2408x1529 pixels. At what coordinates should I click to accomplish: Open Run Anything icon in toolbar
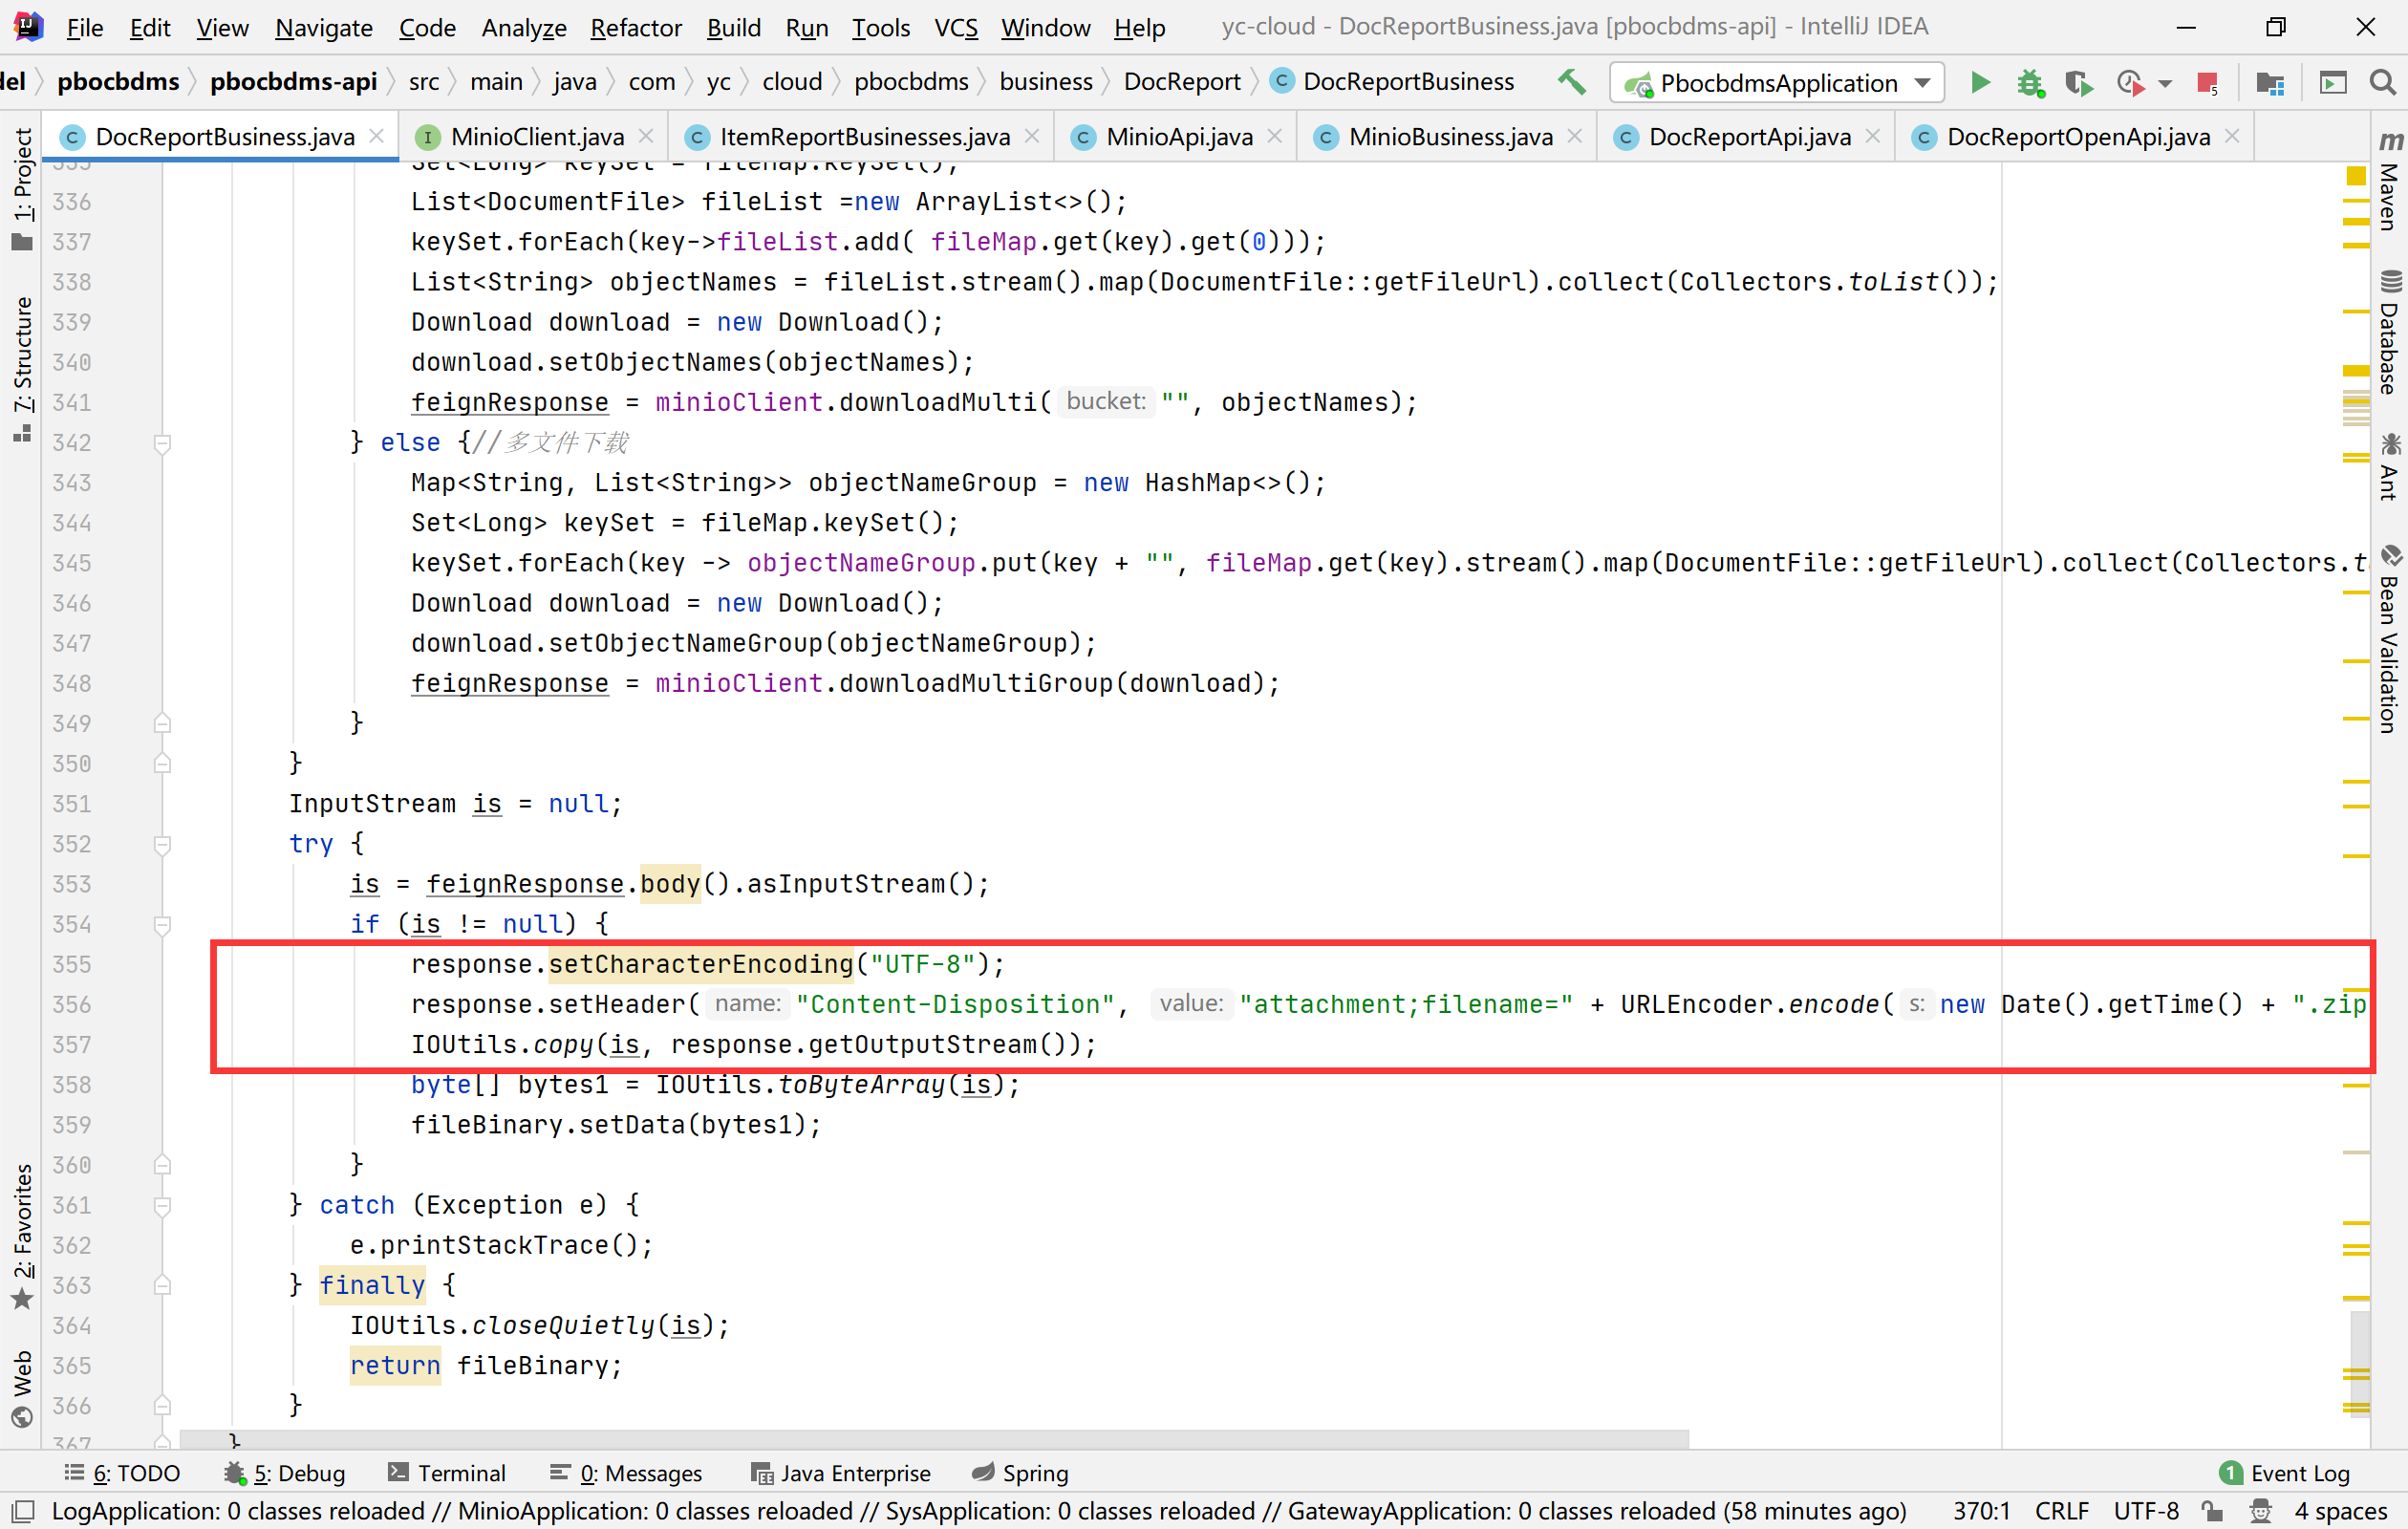point(2332,82)
